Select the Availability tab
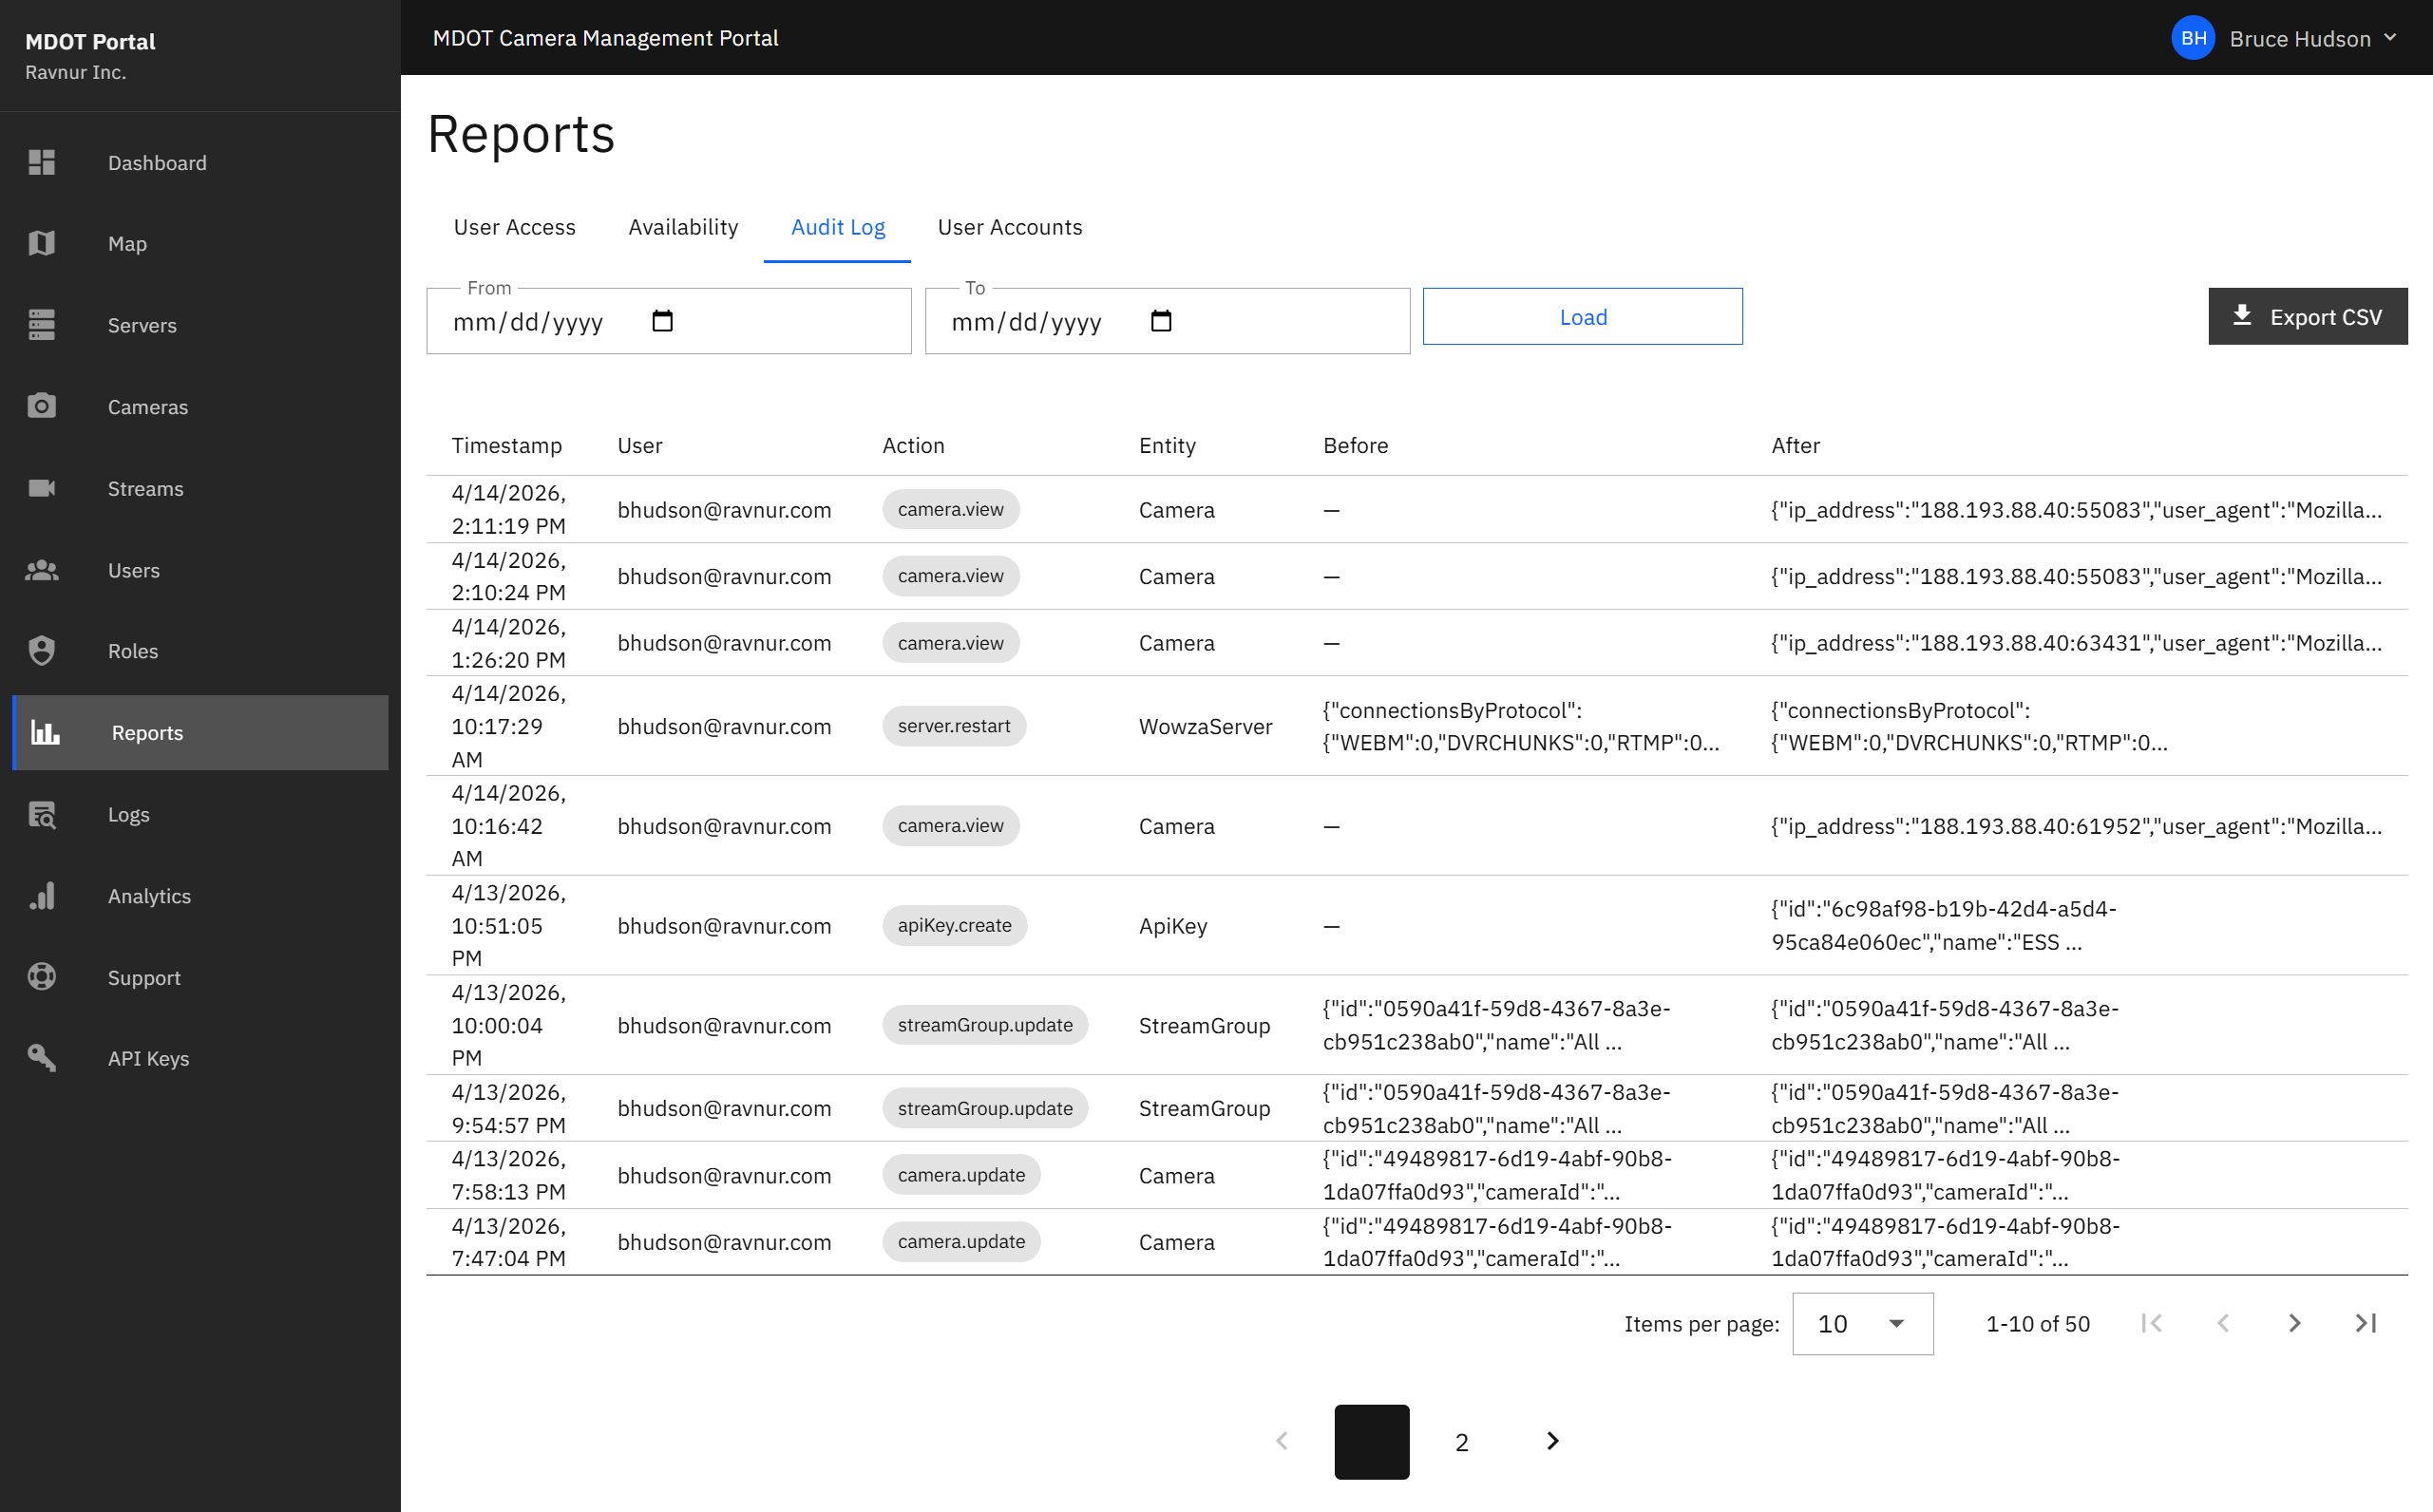This screenshot has width=2433, height=1512. 683,227
